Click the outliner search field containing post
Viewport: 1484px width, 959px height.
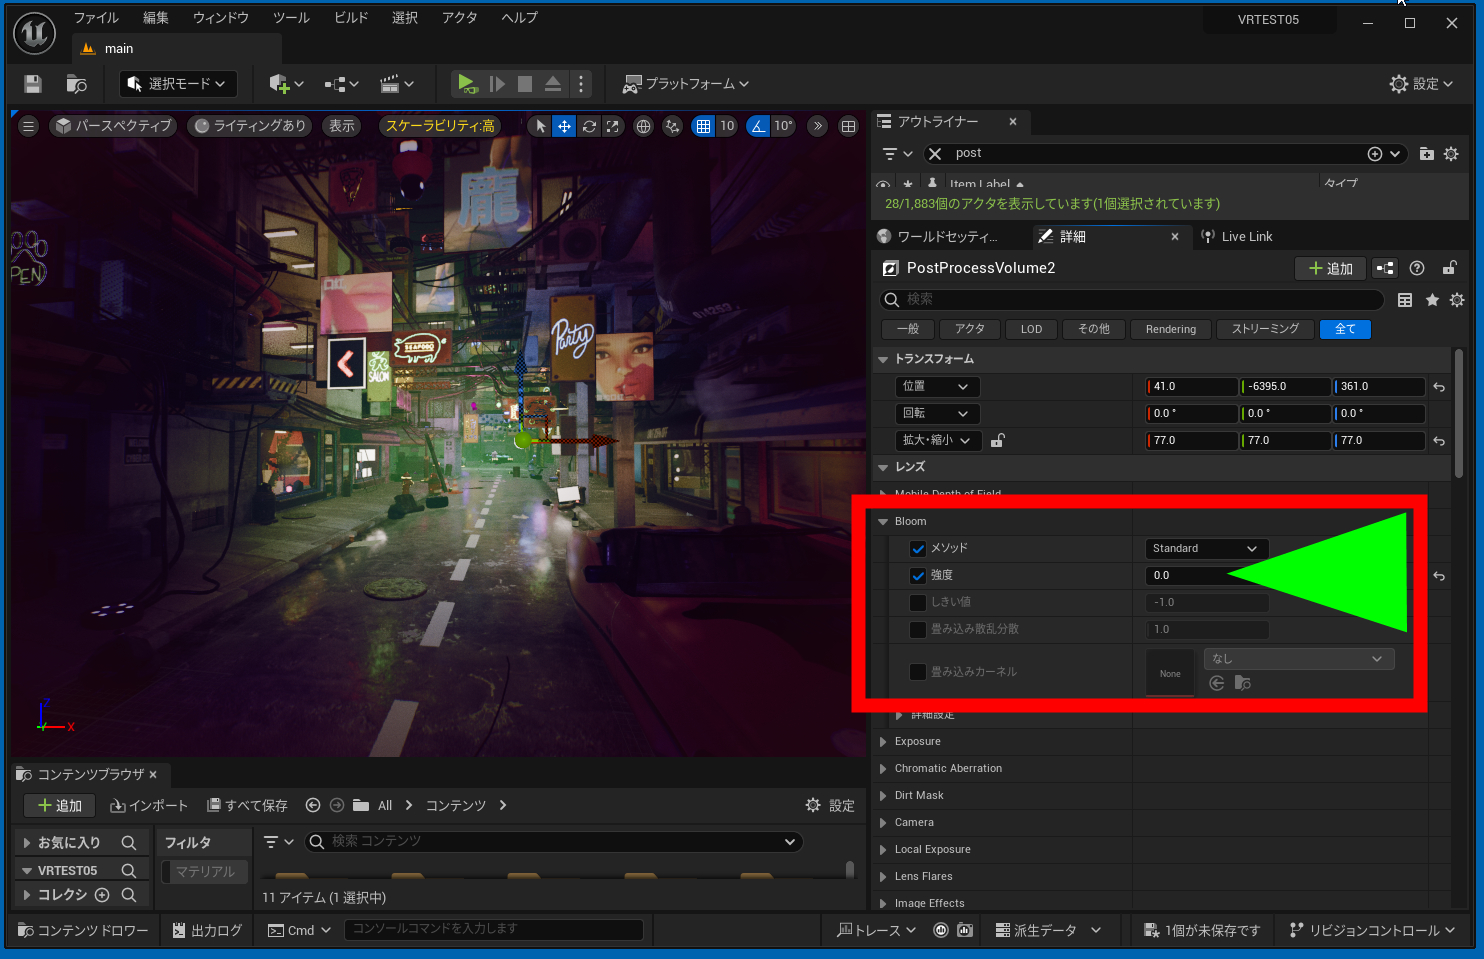1150,154
